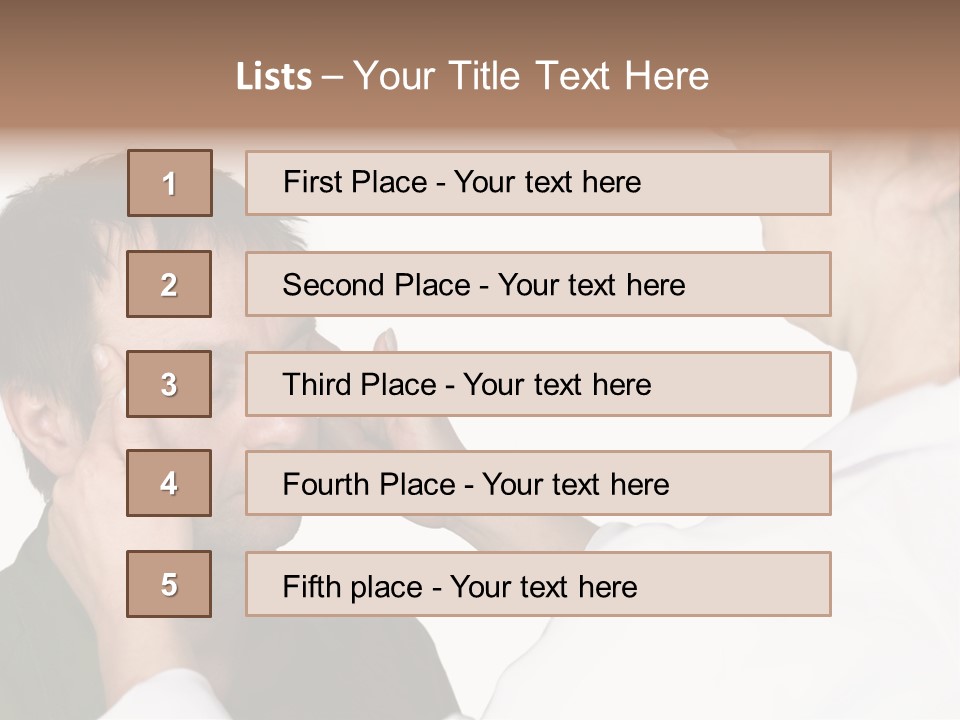Click the bold word Lists in title
960x720 pixels.
click(273, 77)
